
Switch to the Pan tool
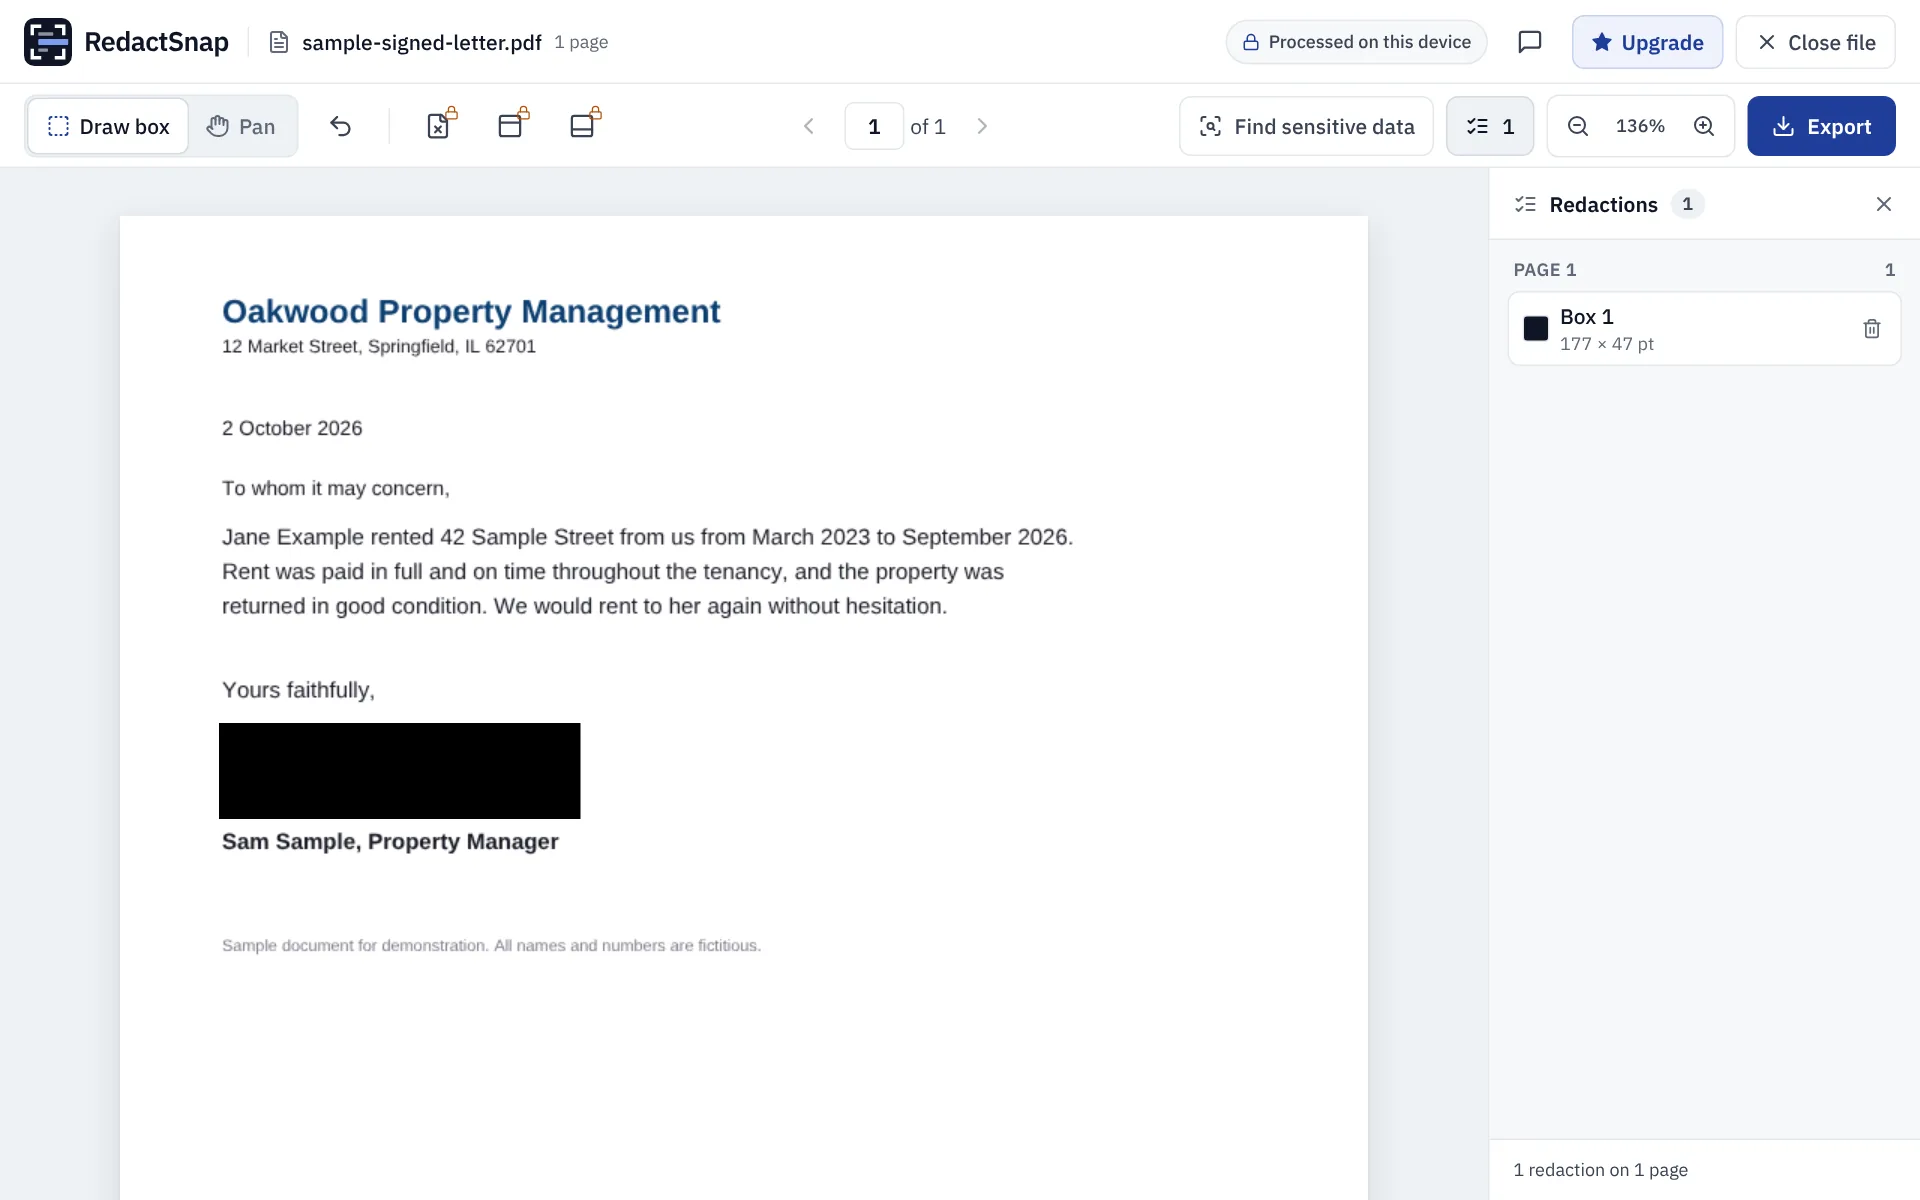point(241,126)
